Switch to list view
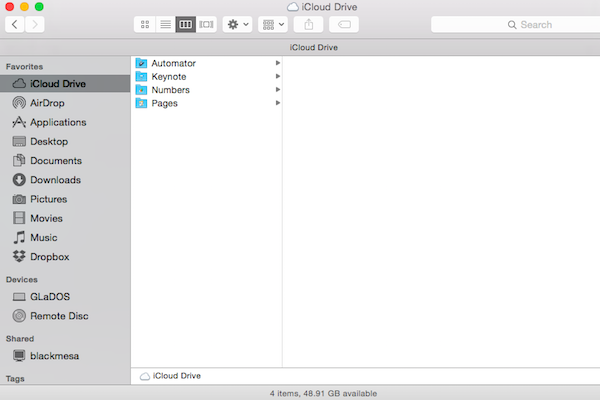600x400 pixels. (165, 24)
